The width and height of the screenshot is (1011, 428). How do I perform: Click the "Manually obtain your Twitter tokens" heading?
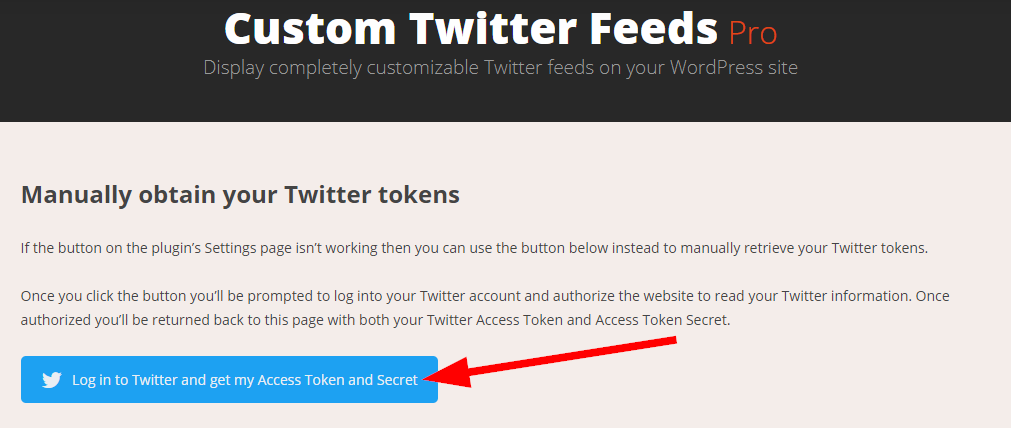240,195
